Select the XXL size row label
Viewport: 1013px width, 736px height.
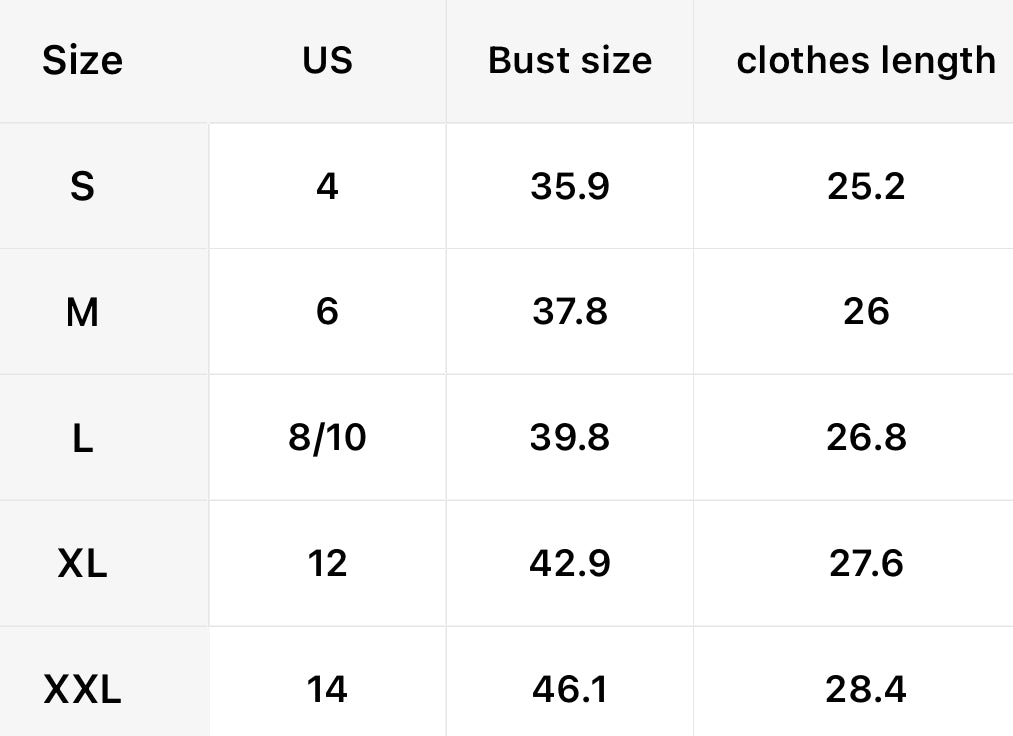(x=82, y=690)
